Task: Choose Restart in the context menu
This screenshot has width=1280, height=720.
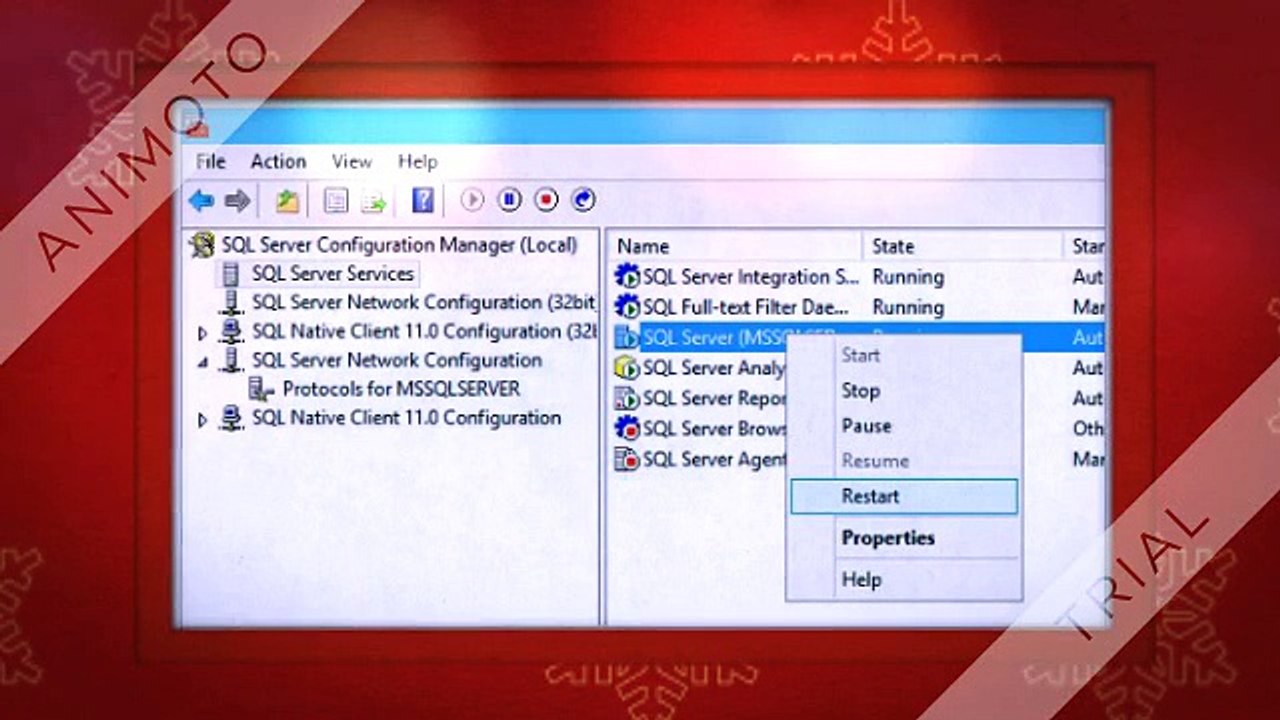Action: coord(904,496)
